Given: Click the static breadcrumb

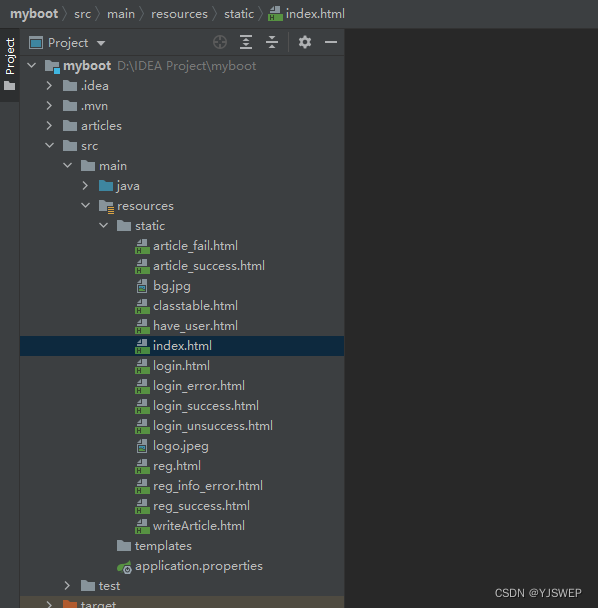Looking at the screenshot, I should click(x=239, y=14).
